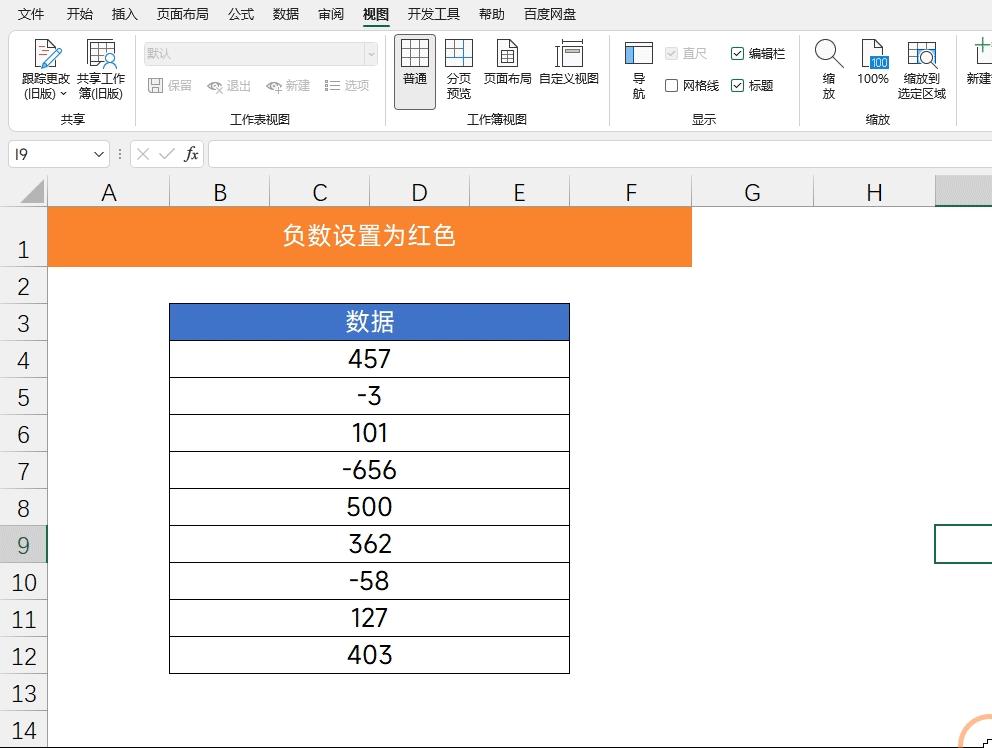Open 页面布局 (Page Layout) view
992x748 pixels.
(507, 68)
